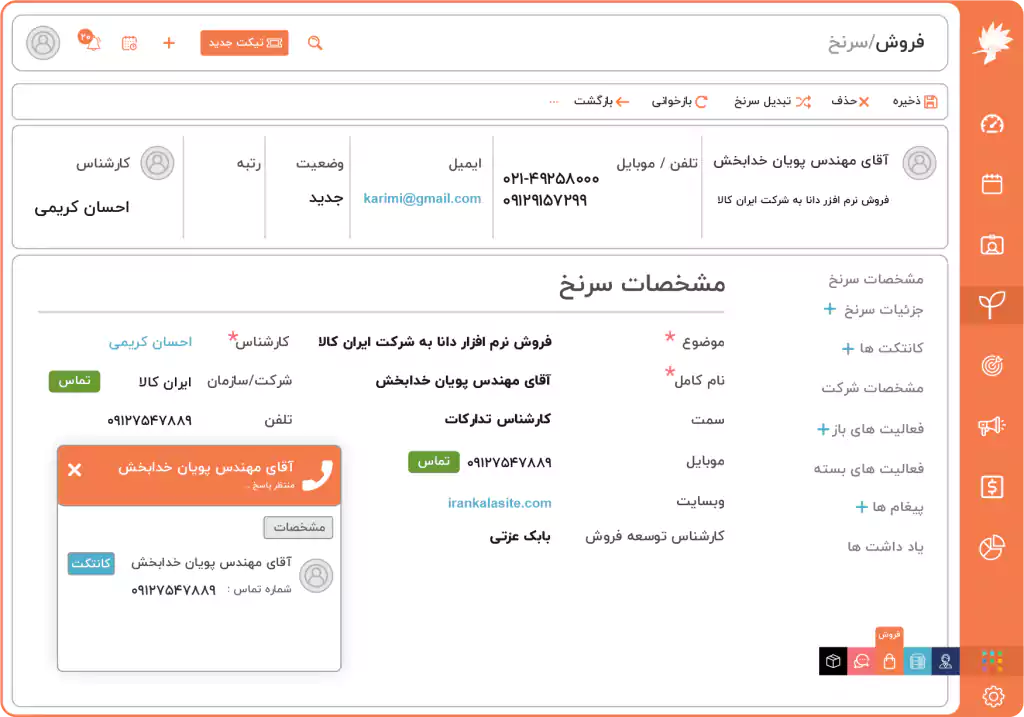Viewport: 1024px width, 717px height.
Task: Open the contacts ID-card icon in sidebar
Action: click(992, 244)
